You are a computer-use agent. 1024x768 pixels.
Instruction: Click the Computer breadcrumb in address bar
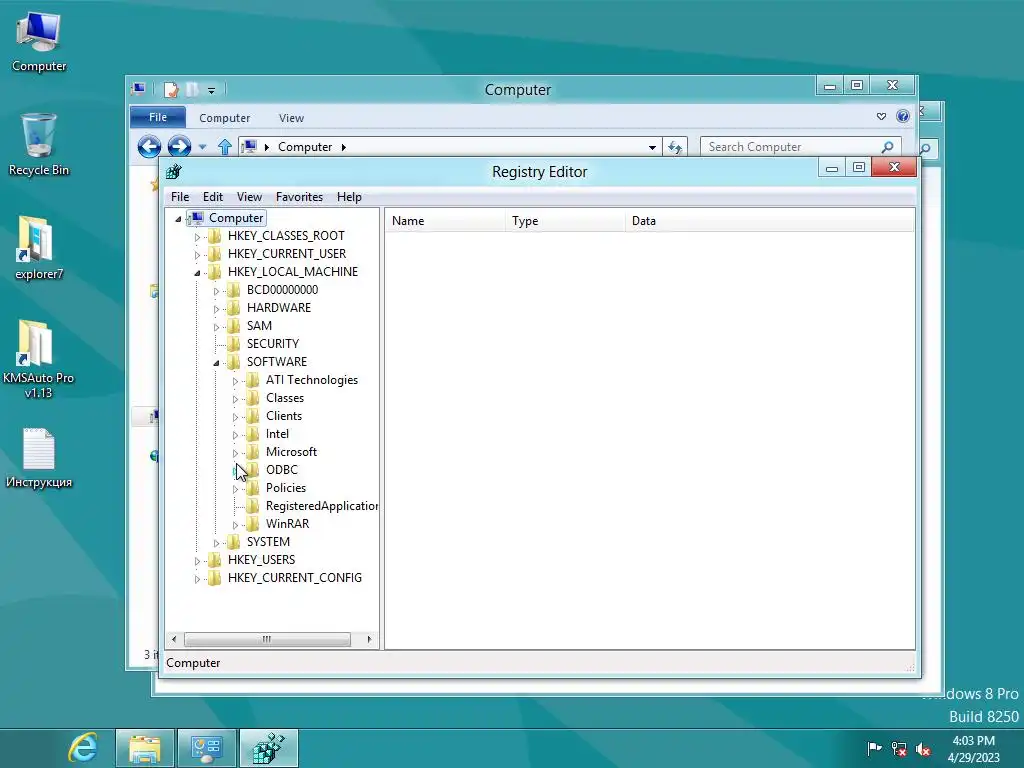[305, 147]
